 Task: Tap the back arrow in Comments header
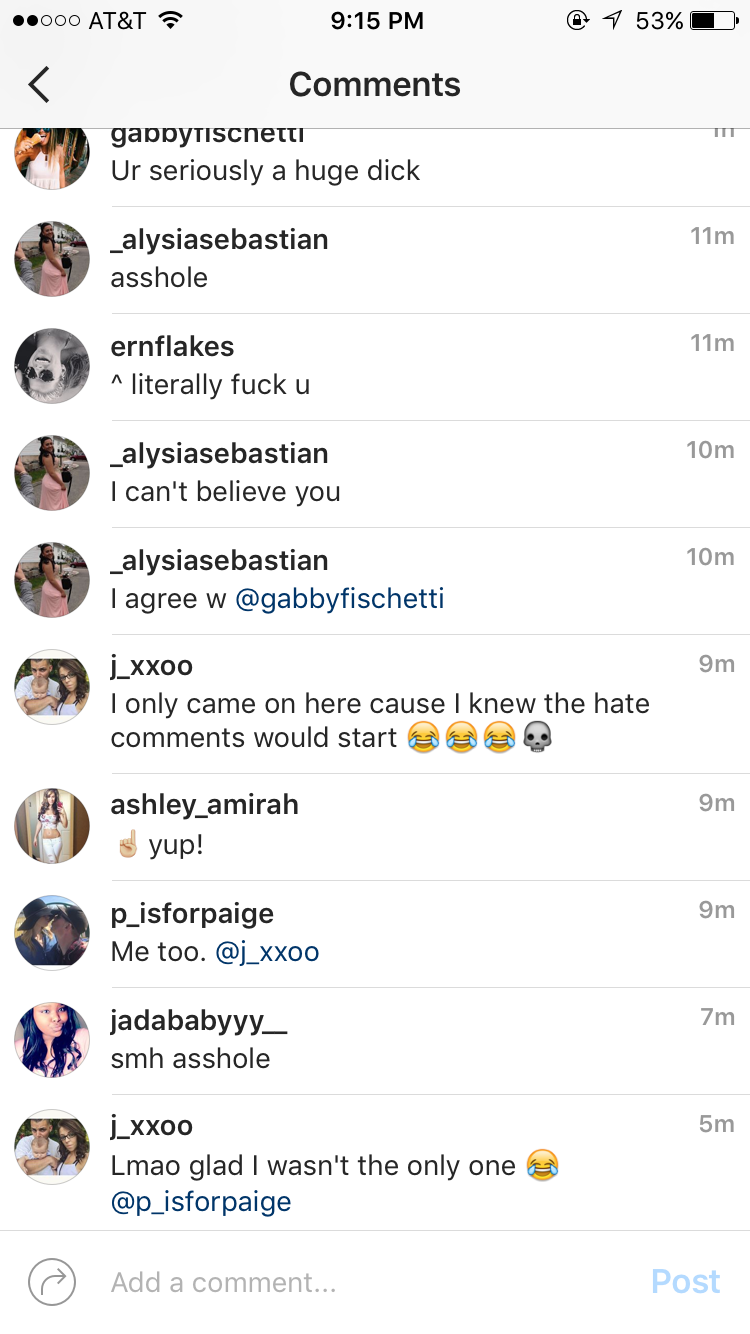[x=39, y=85]
